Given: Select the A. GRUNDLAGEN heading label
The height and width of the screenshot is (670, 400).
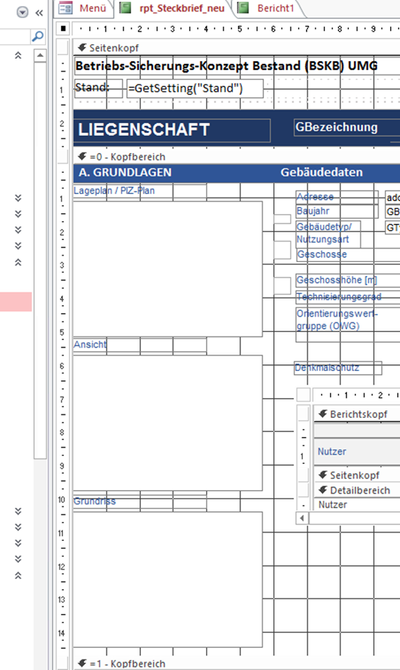Looking at the screenshot, I should click(x=125, y=172).
